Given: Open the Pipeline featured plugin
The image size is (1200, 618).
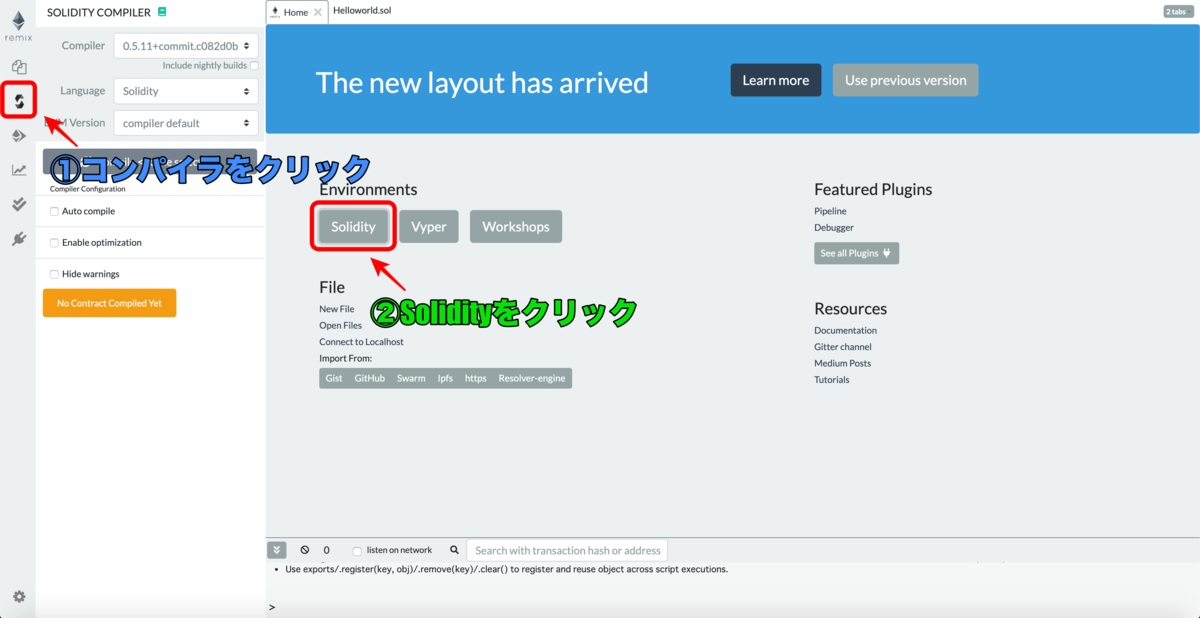Looking at the screenshot, I should click(830, 211).
